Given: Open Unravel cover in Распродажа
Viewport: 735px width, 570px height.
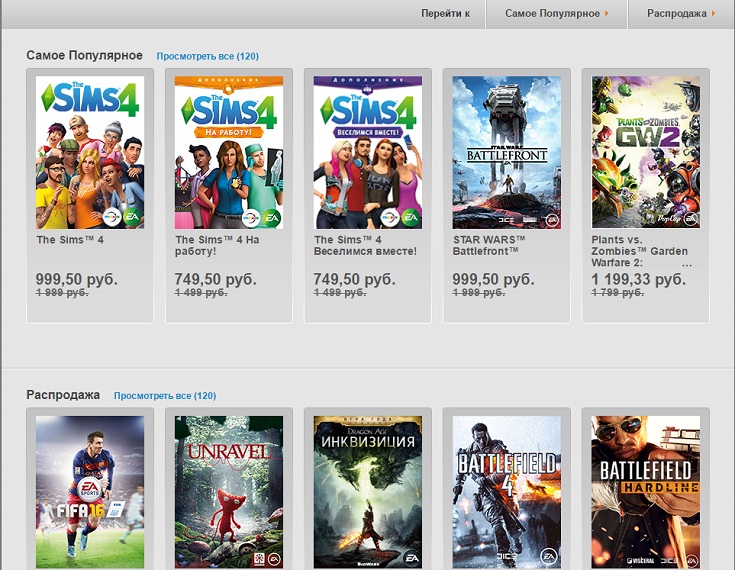Looking at the screenshot, I should tap(229, 492).
